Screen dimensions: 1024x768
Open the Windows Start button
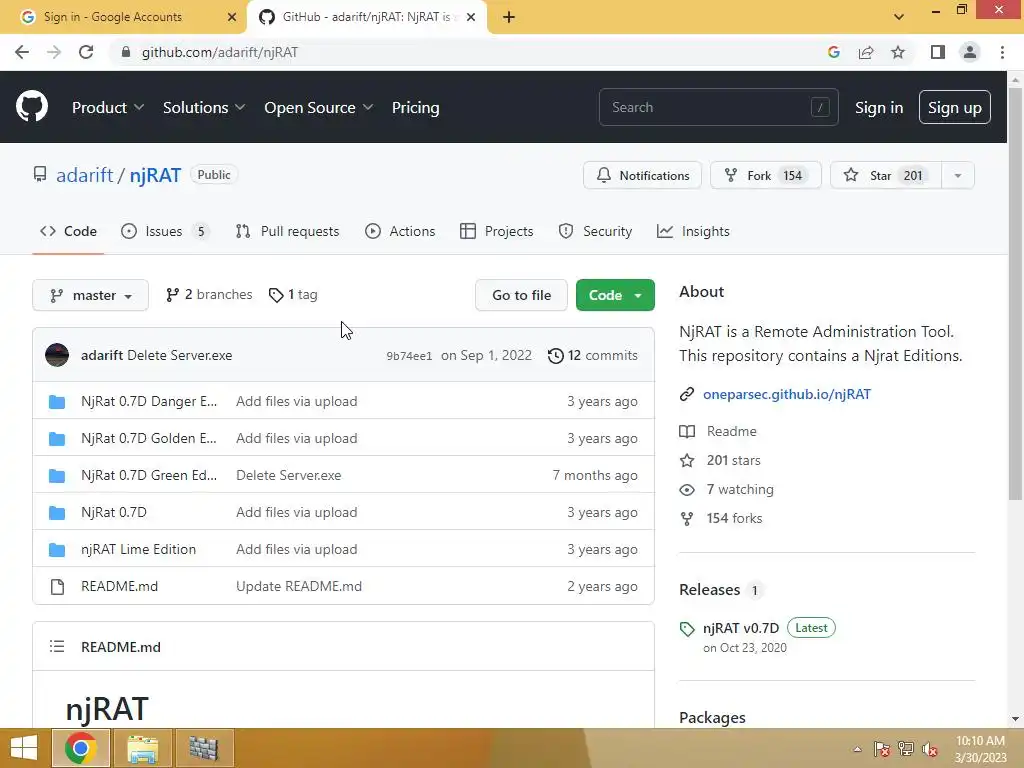[x=24, y=748]
